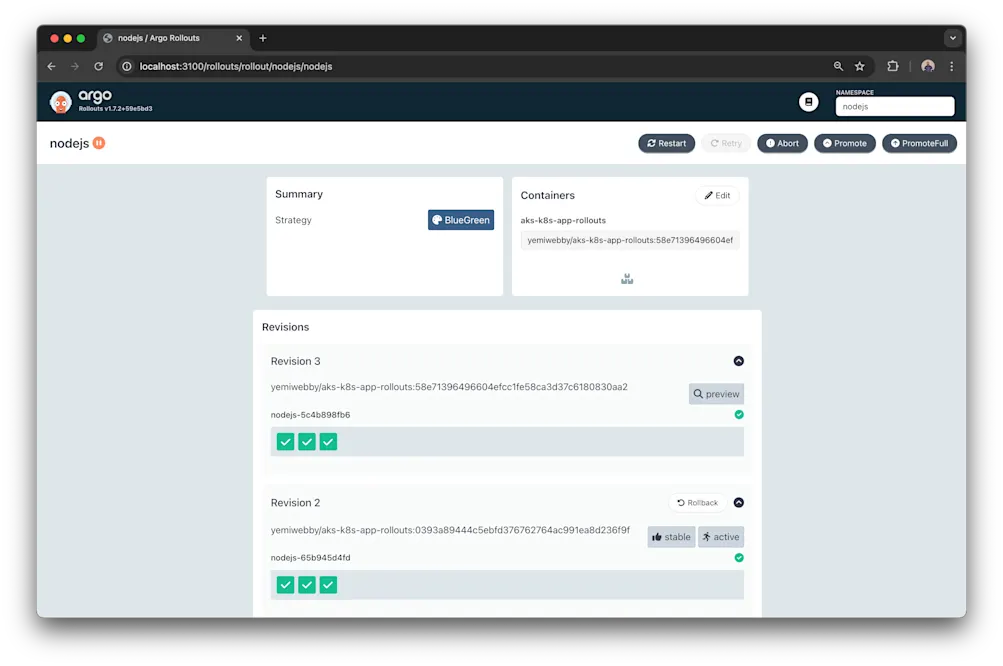This screenshot has width=1003, height=666.
Task: Open the browser extensions puzzle icon
Action: [x=893, y=66]
